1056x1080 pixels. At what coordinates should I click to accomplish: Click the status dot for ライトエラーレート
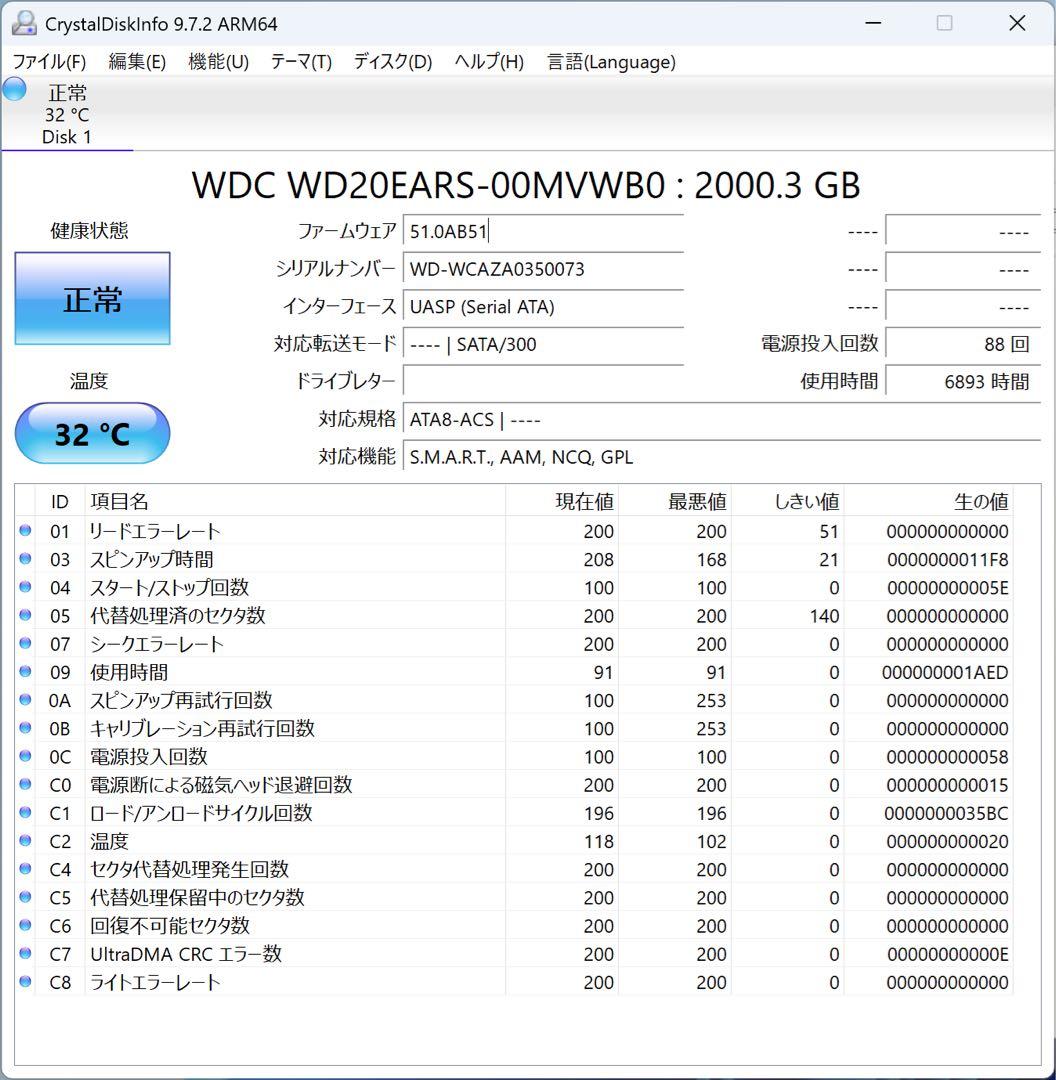(x=25, y=982)
